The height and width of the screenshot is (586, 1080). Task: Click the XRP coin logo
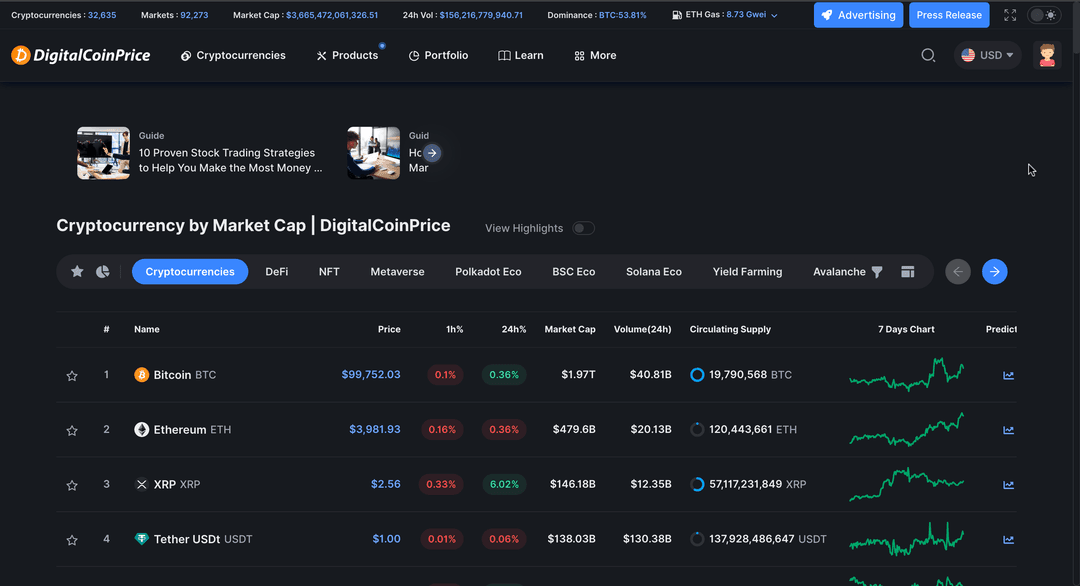coord(141,484)
